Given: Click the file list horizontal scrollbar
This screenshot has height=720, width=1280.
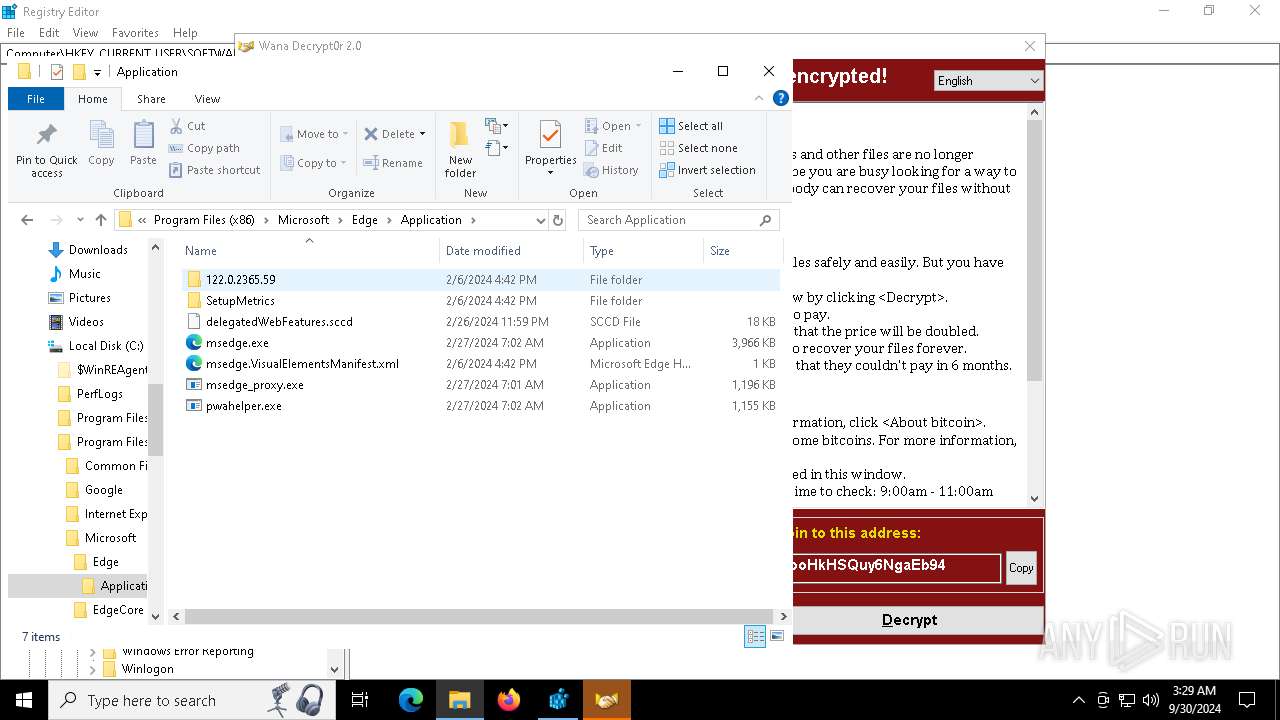Looking at the screenshot, I should pos(480,617).
